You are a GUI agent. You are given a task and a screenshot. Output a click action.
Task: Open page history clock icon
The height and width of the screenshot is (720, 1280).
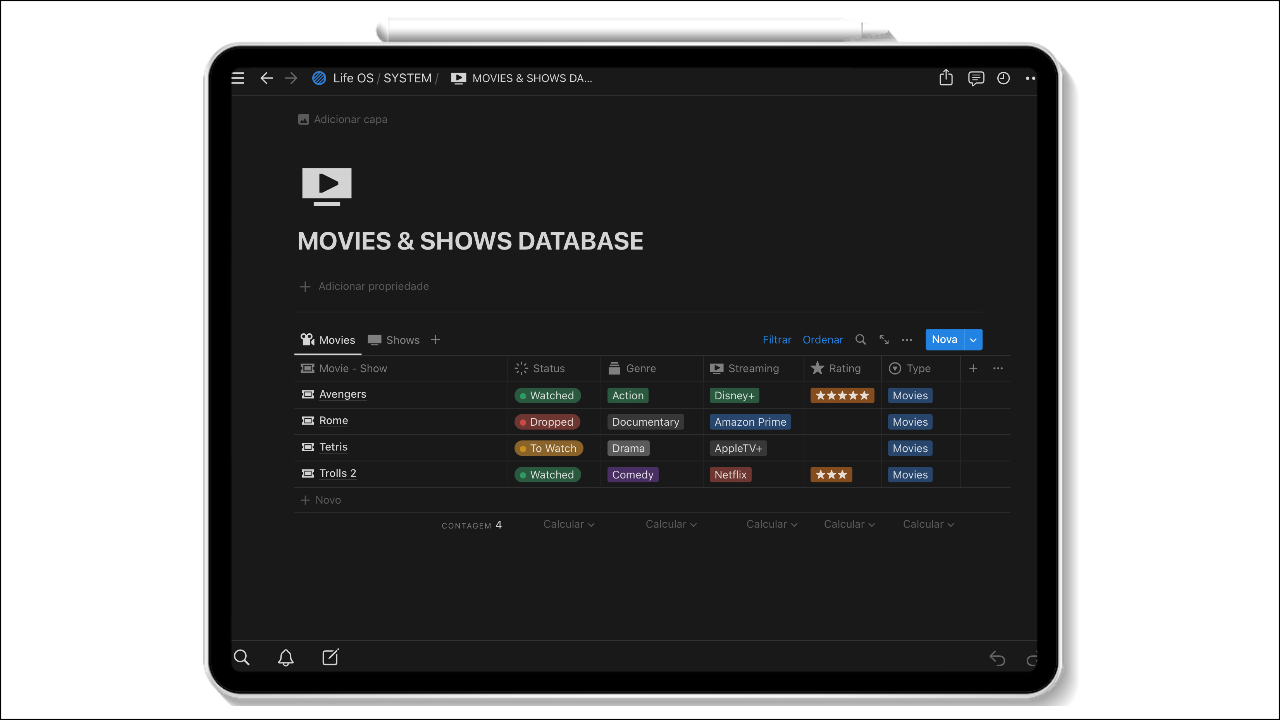click(x=1004, y=78)
